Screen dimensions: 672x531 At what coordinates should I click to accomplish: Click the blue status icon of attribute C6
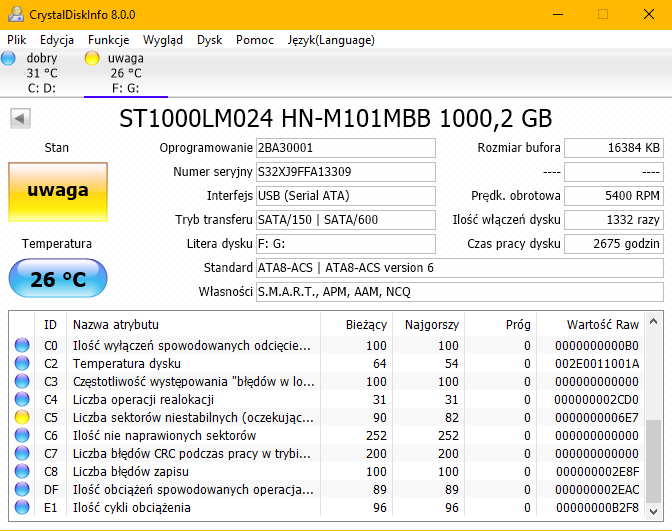[22, 435]
